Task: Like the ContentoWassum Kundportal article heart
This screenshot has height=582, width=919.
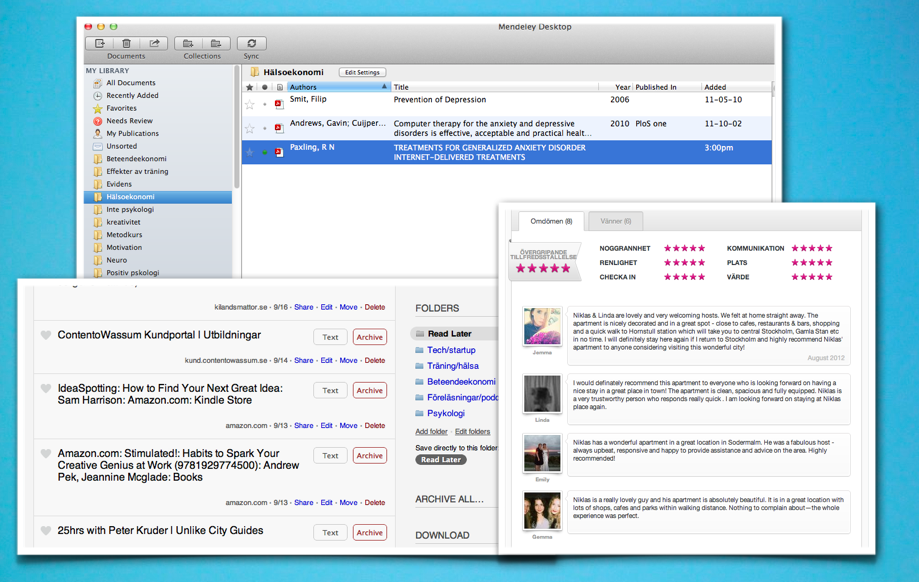Action: point(46,336)
